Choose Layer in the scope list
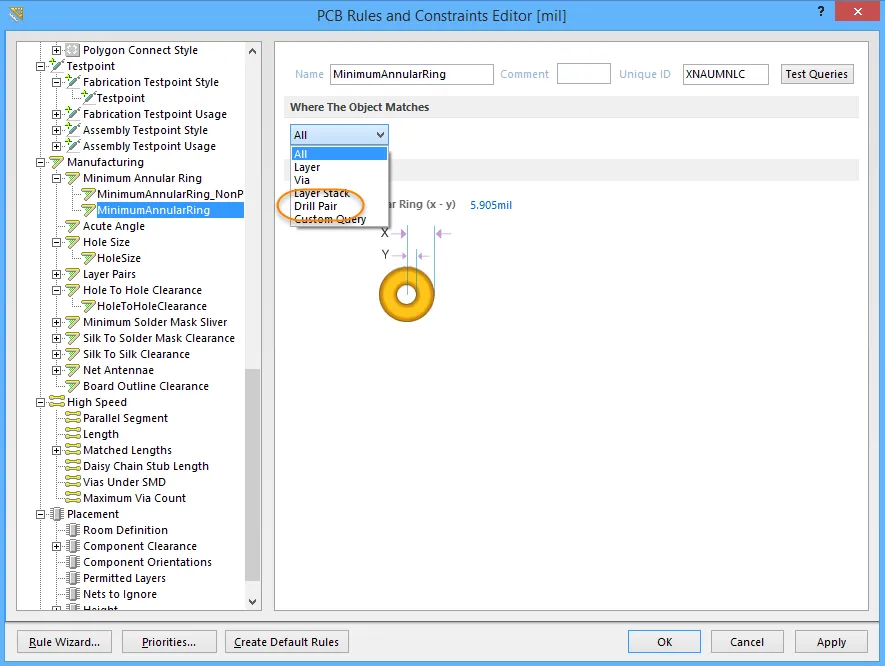The height and width of the screenshot is (666, 885). [x=339, y=167]
